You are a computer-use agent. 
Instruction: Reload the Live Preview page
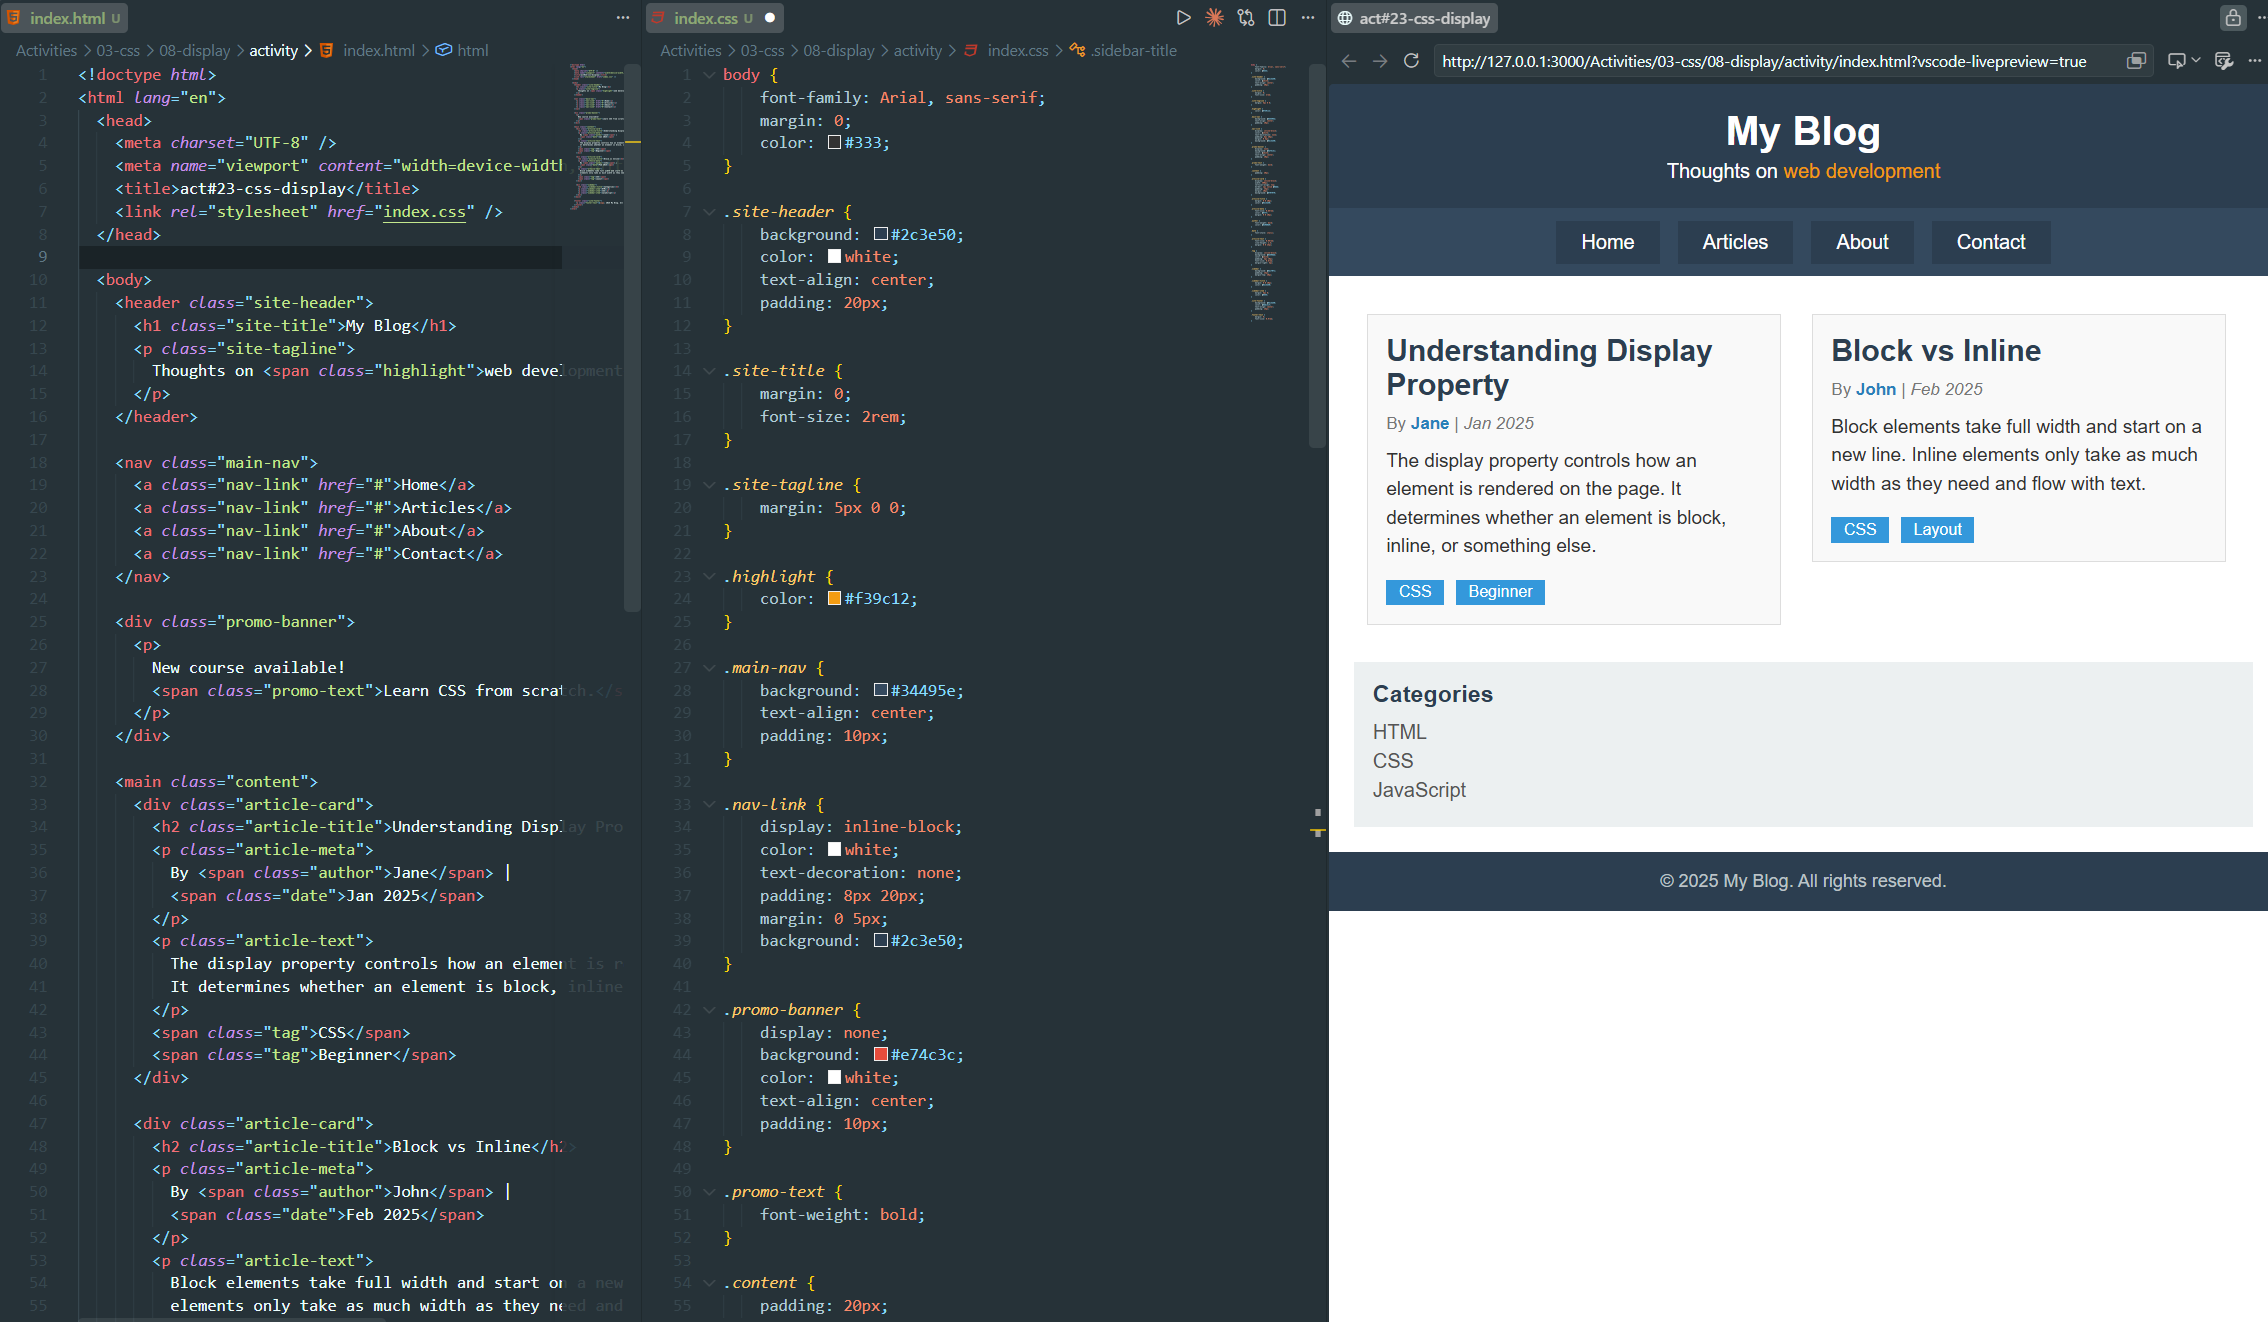[1411, 61]
